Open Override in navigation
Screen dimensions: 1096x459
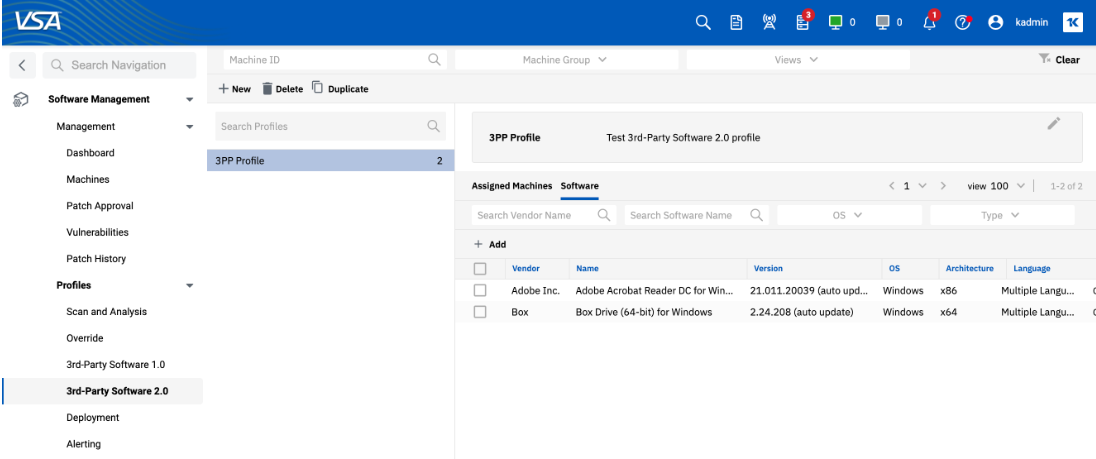click(x=85, y=338)
